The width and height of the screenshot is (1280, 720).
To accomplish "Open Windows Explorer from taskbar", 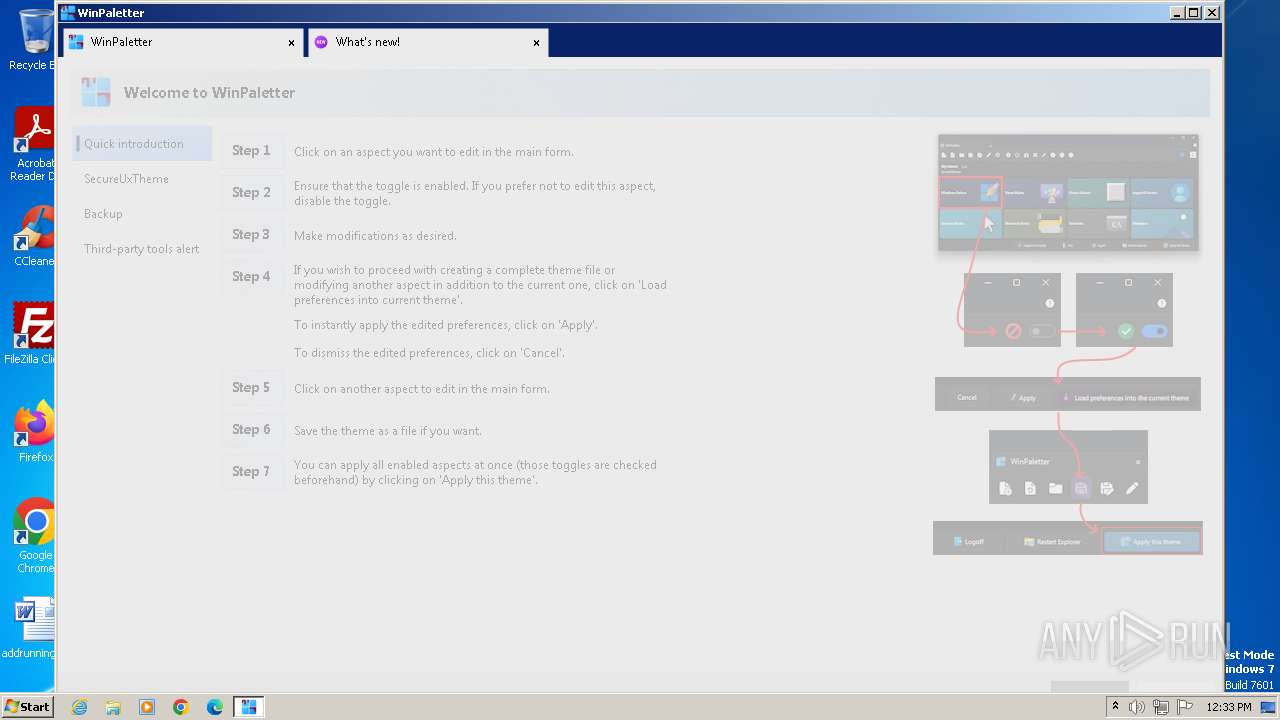I will tap(113, 707).
